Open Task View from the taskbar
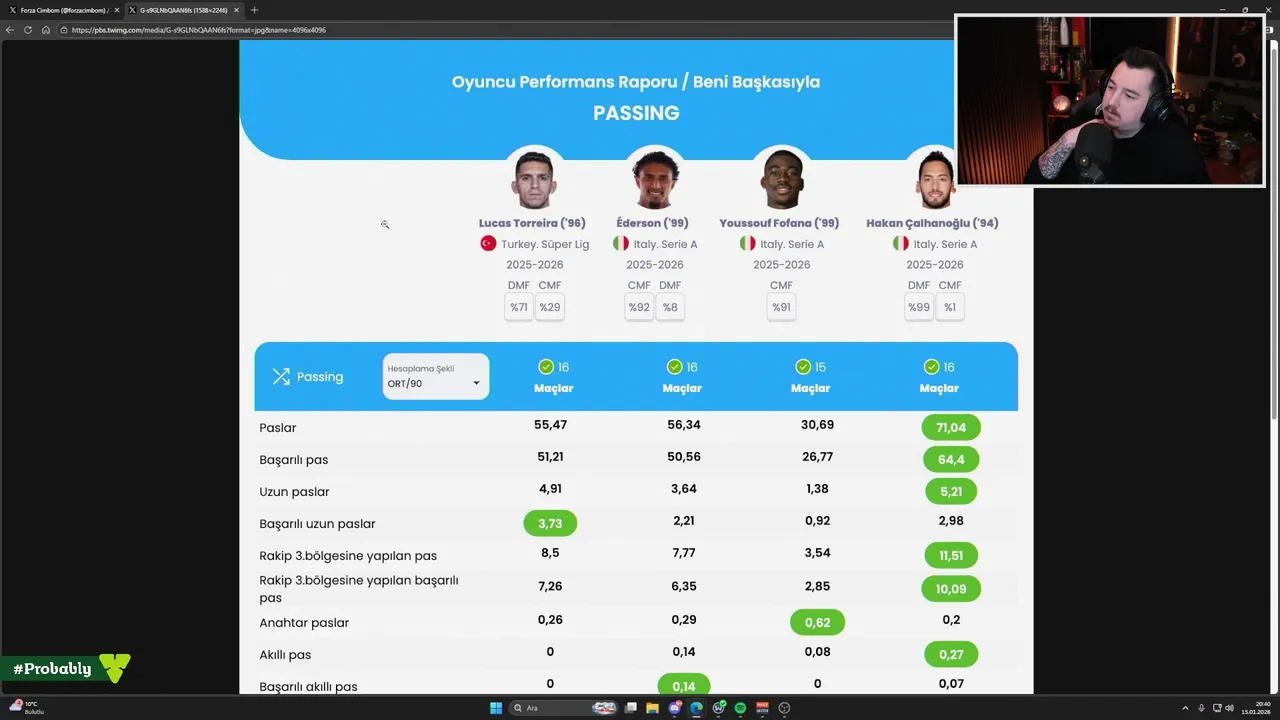The width and height of the screenshot is (1280, 720). click(x=631, y=708)
